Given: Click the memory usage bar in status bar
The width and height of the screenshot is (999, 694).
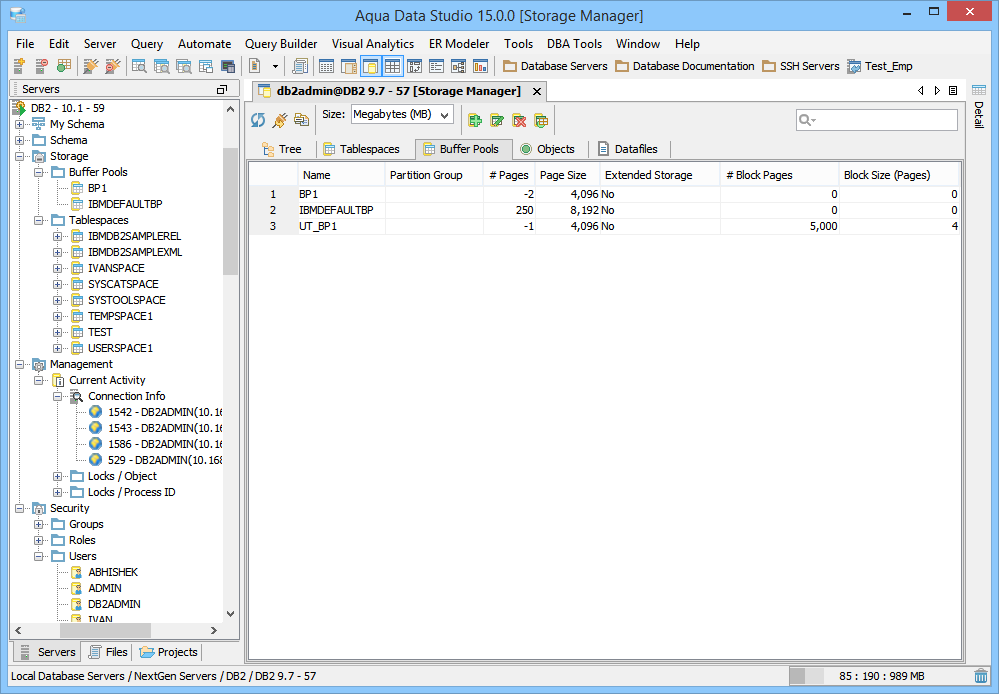Looking at the screenshot, I should (x=879, y=676).
